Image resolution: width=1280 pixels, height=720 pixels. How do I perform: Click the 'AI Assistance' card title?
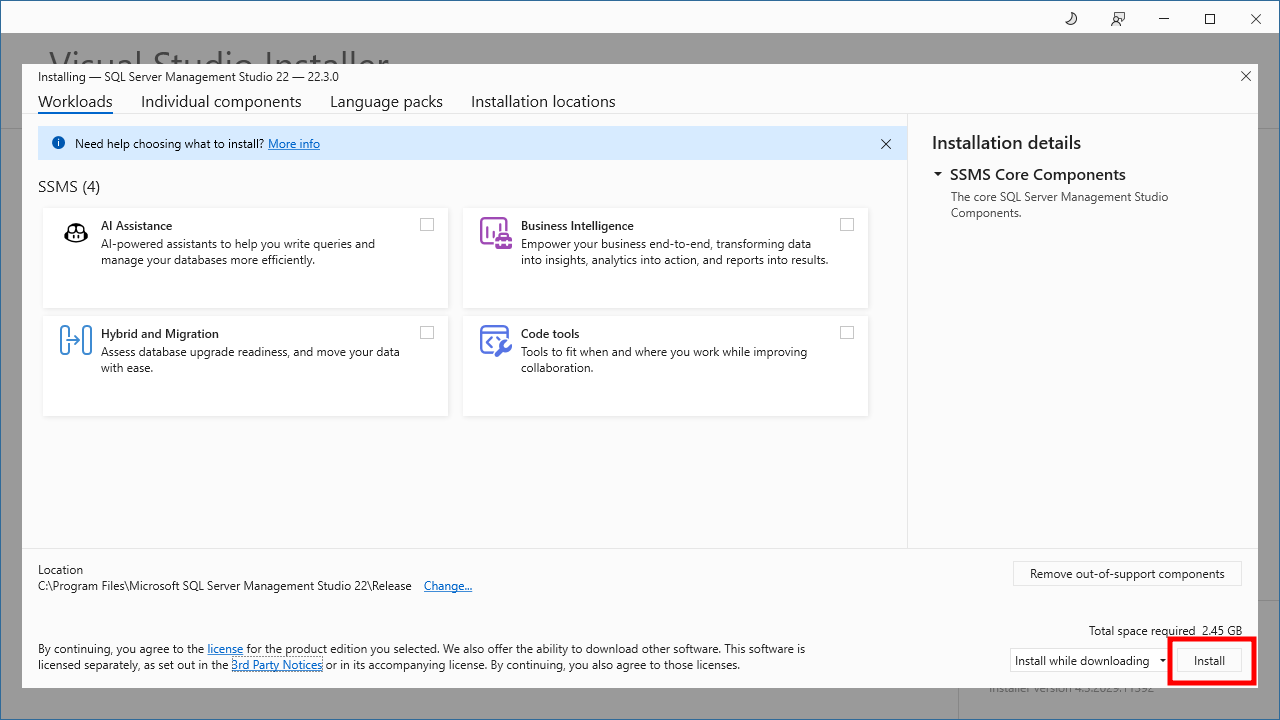pyautogui.click(x=136, y=226)
